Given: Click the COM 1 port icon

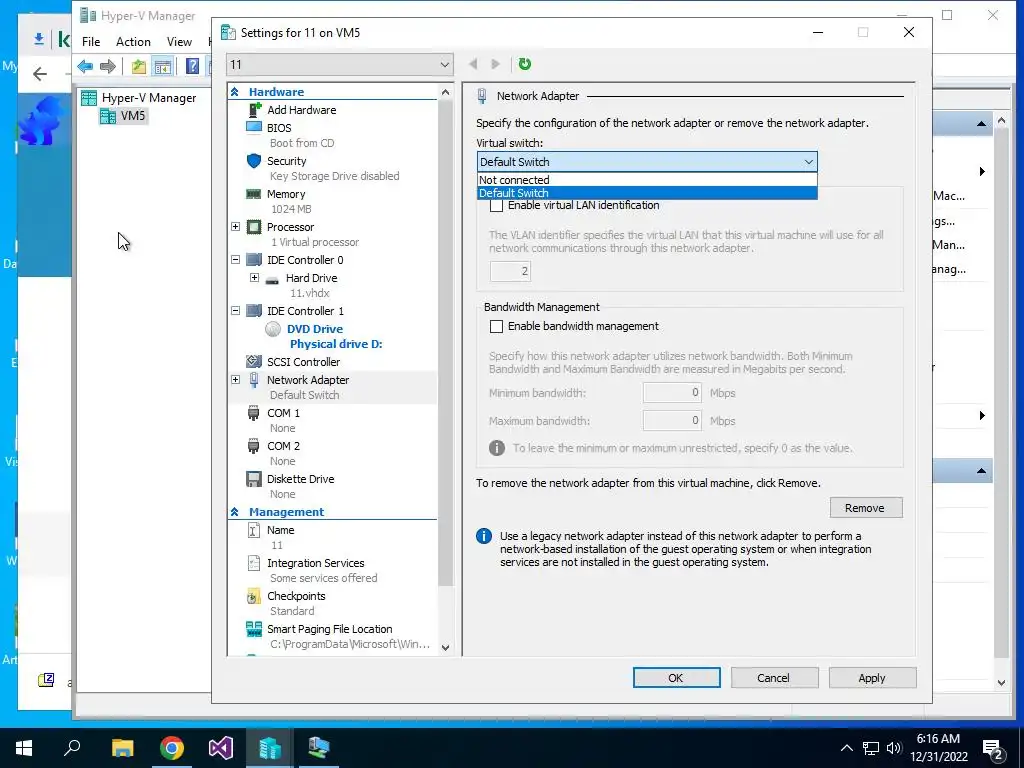Looking at the screenshot, I should [x=253, y=413].
